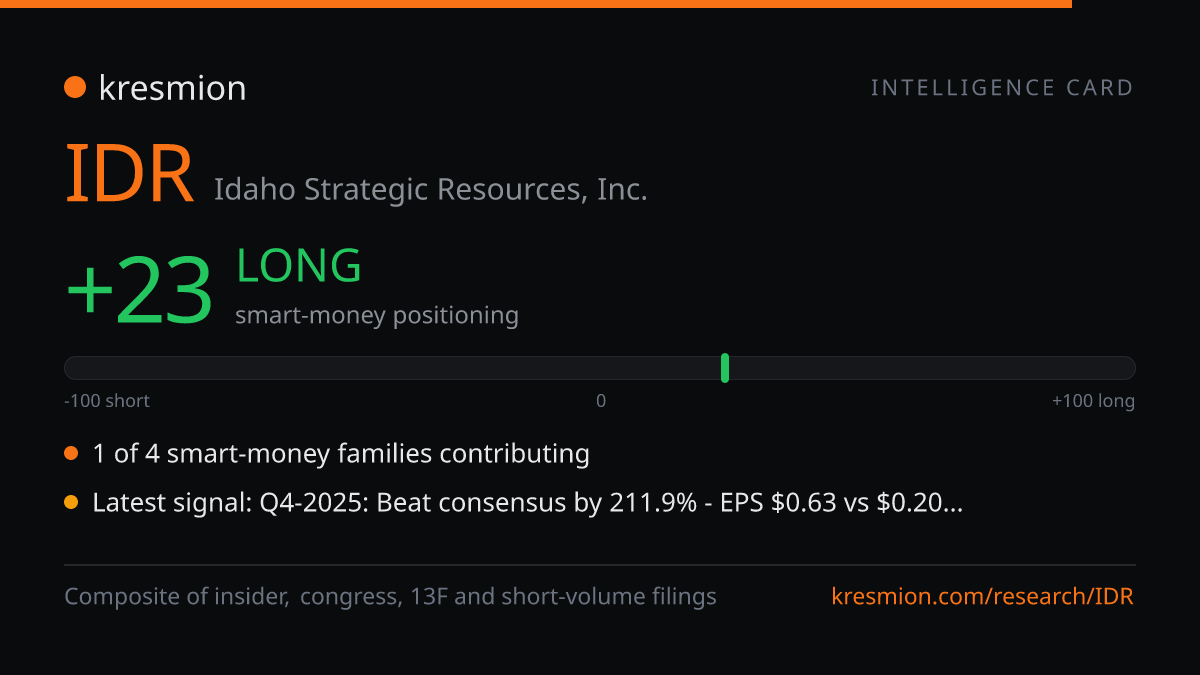Screen dimensions: 1200x675
Task: Click the smart-money positioning subtitle
Action: click(377, 315)
